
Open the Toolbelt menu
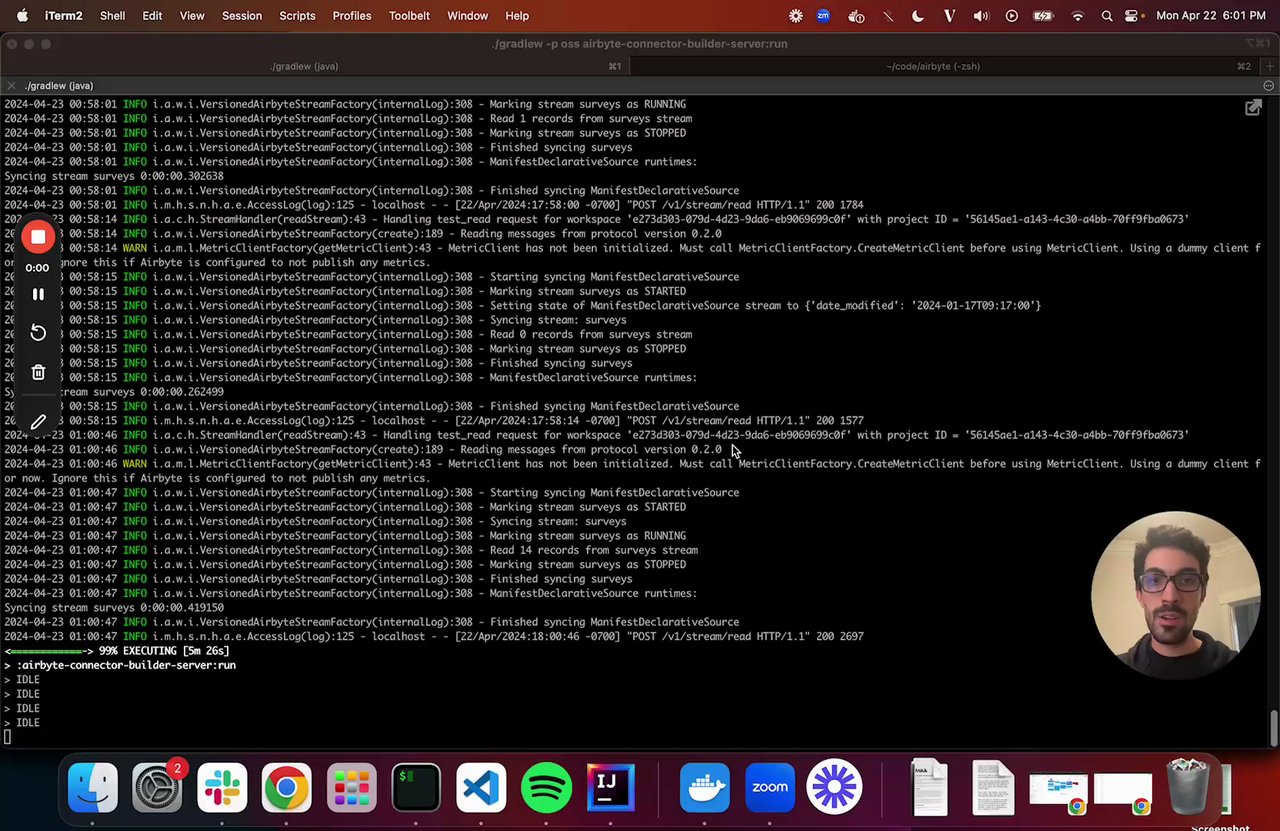[409, 16]
